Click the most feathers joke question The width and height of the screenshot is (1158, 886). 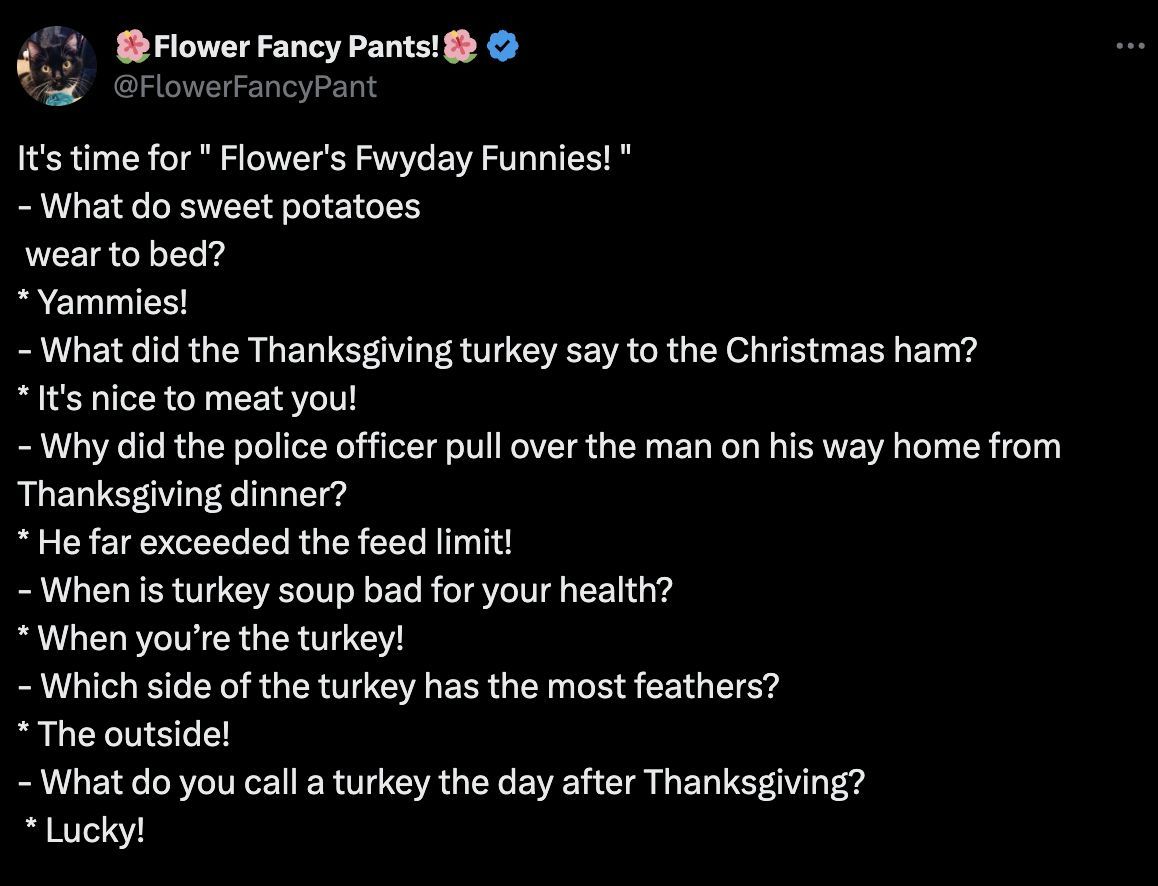(x=399, y=686)
